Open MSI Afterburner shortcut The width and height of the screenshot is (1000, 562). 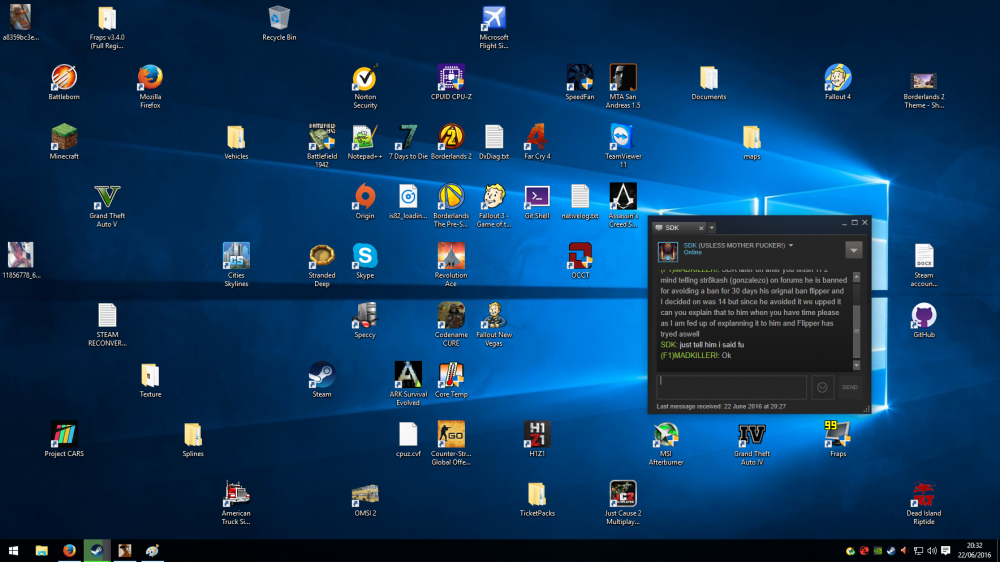point(666,443)
